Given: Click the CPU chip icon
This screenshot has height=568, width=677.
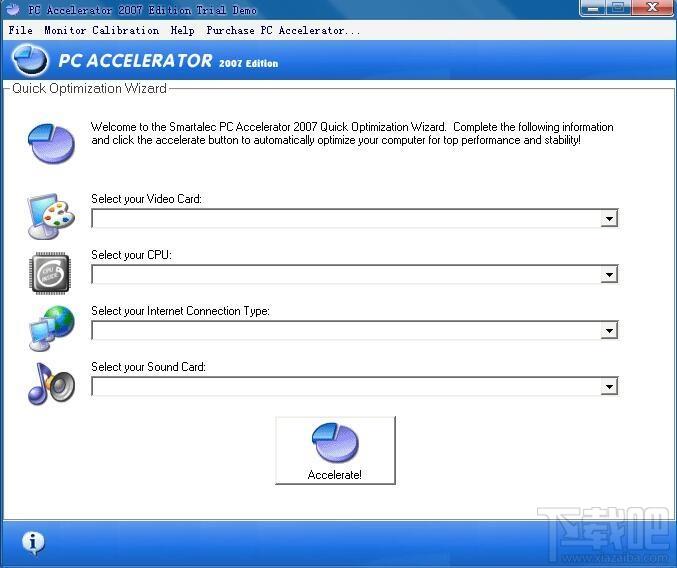Looking at the screenshot, I should (x=49, y=273).
